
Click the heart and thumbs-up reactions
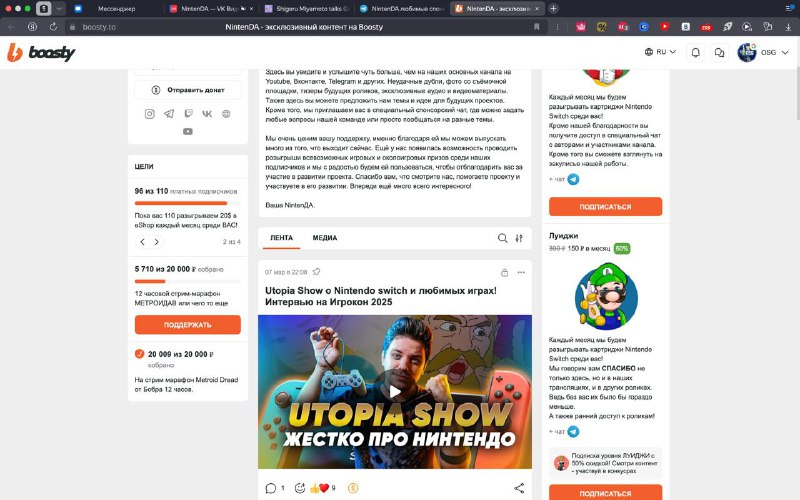point(322,488)
